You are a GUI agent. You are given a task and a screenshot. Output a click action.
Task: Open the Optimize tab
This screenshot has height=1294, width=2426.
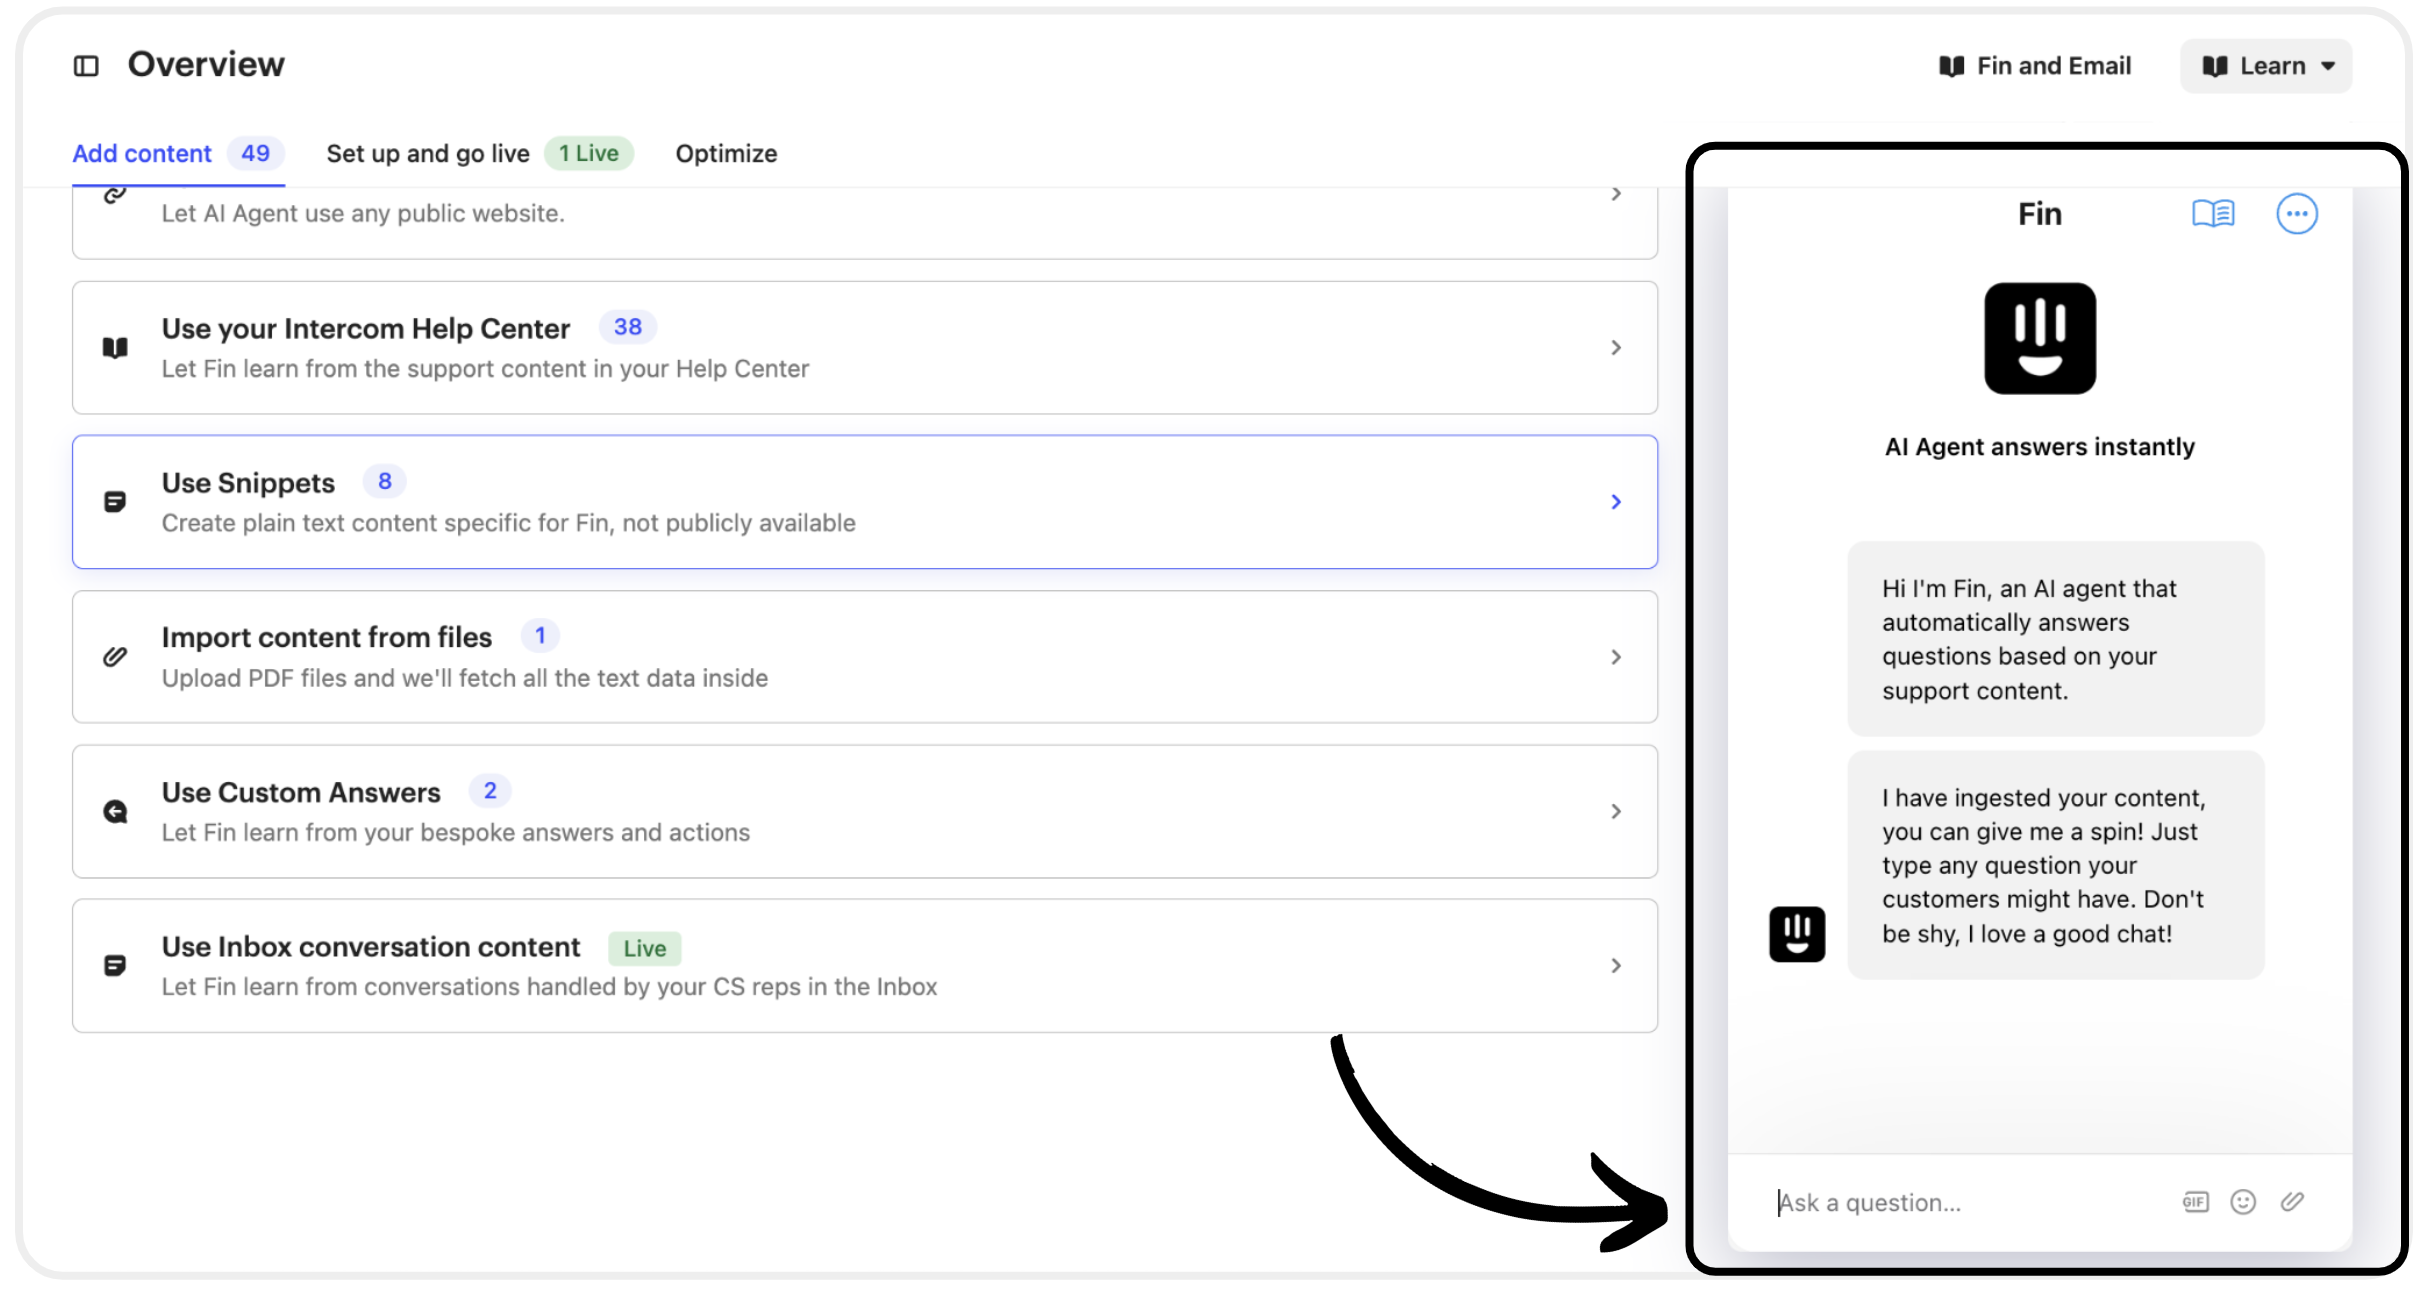coord(726,154)
